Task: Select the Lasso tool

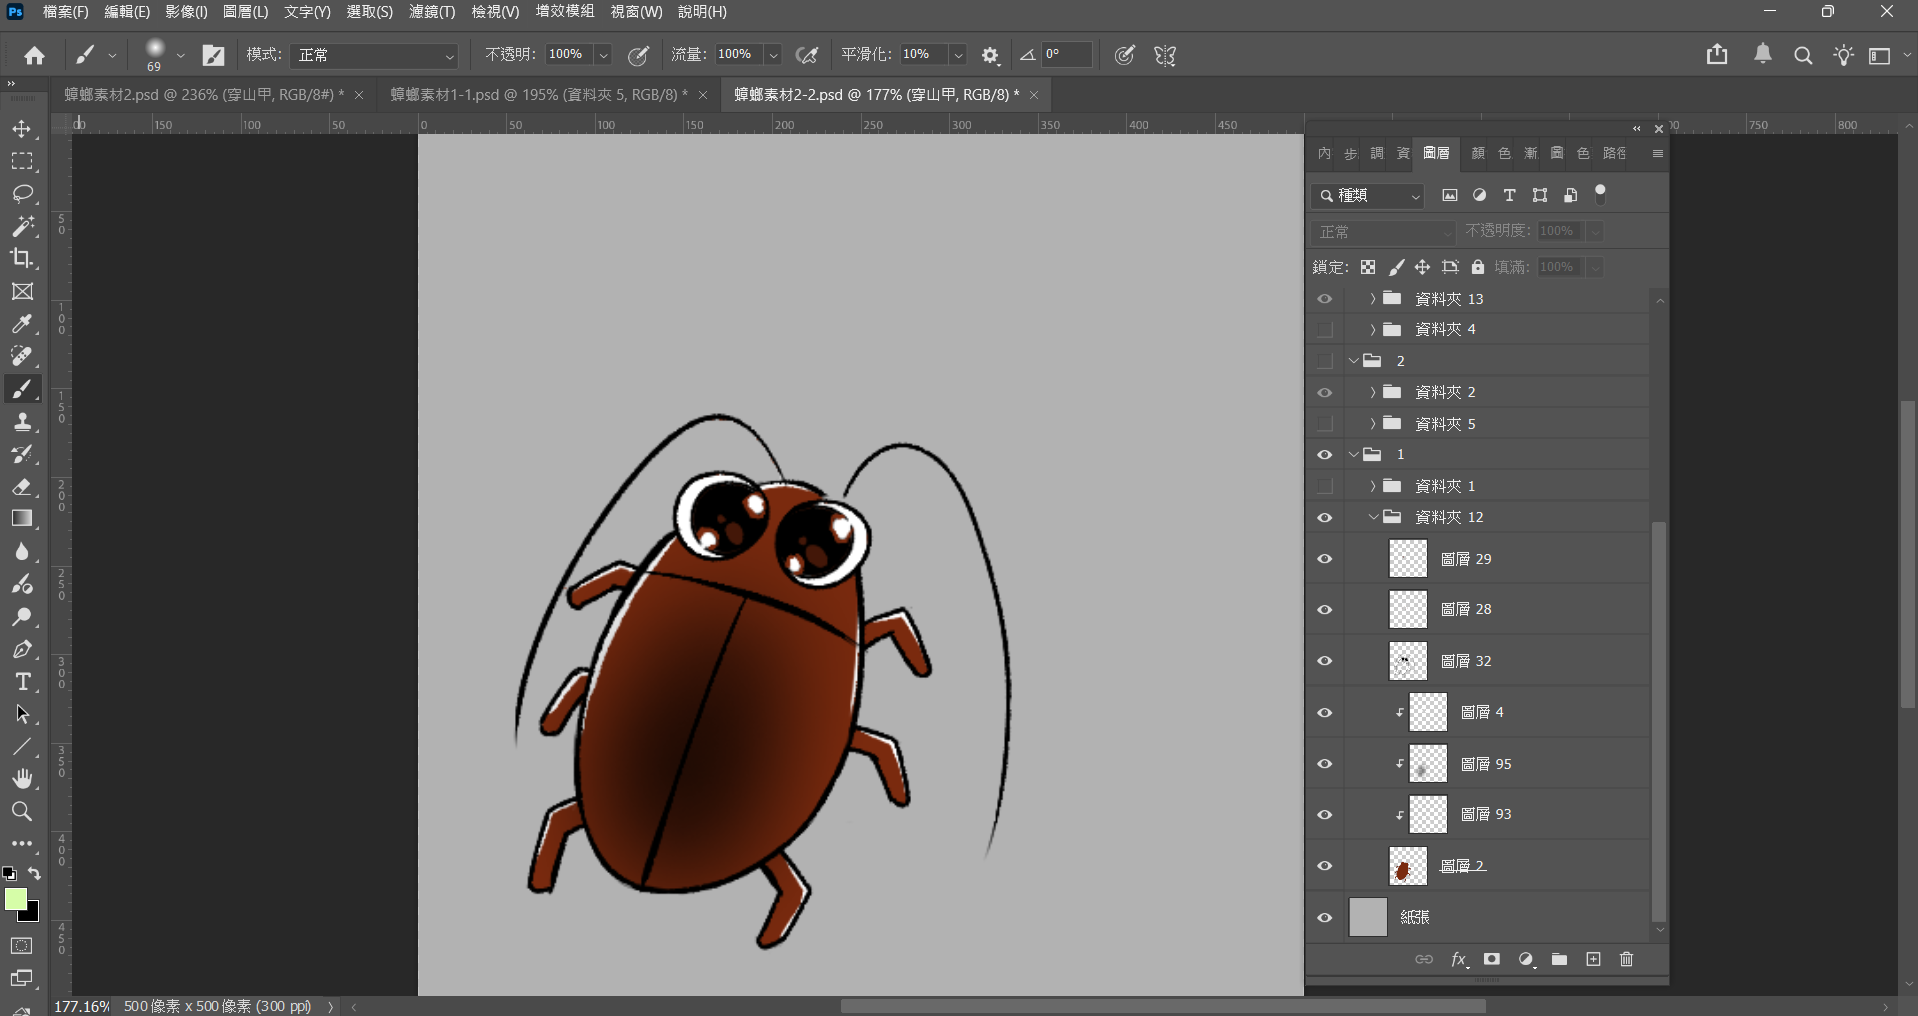Action: 22,193
